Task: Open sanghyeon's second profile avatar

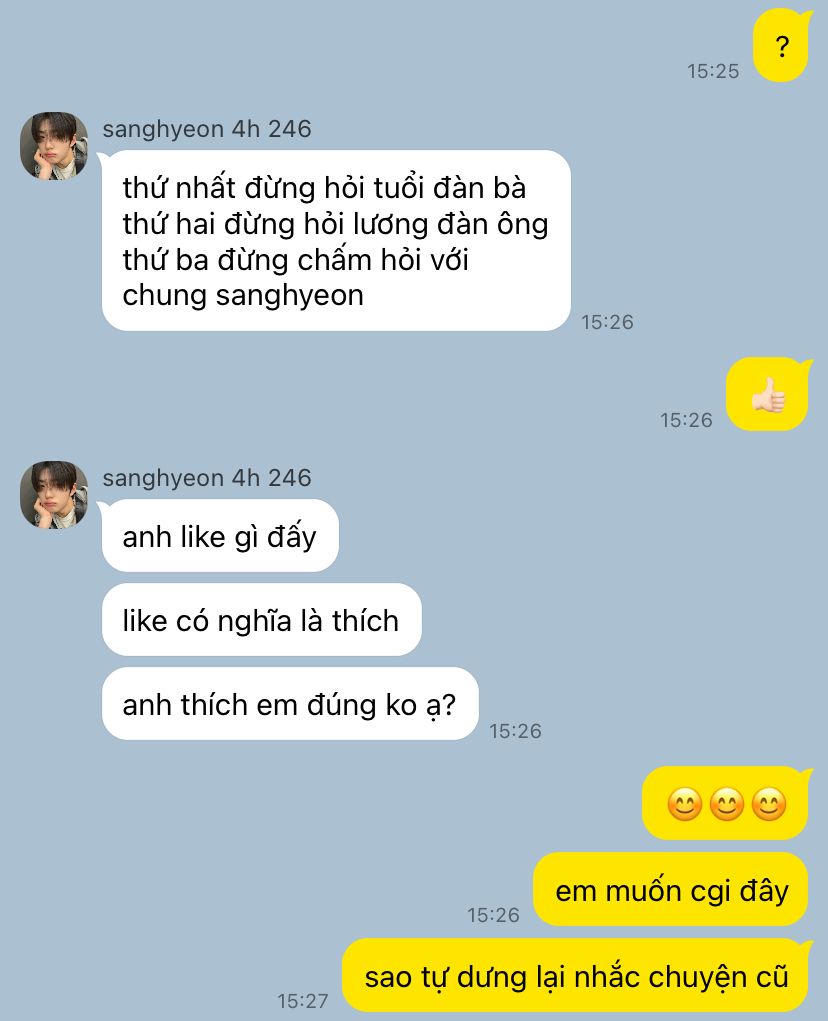Action: pyautogui.click(x=54, y=494)
